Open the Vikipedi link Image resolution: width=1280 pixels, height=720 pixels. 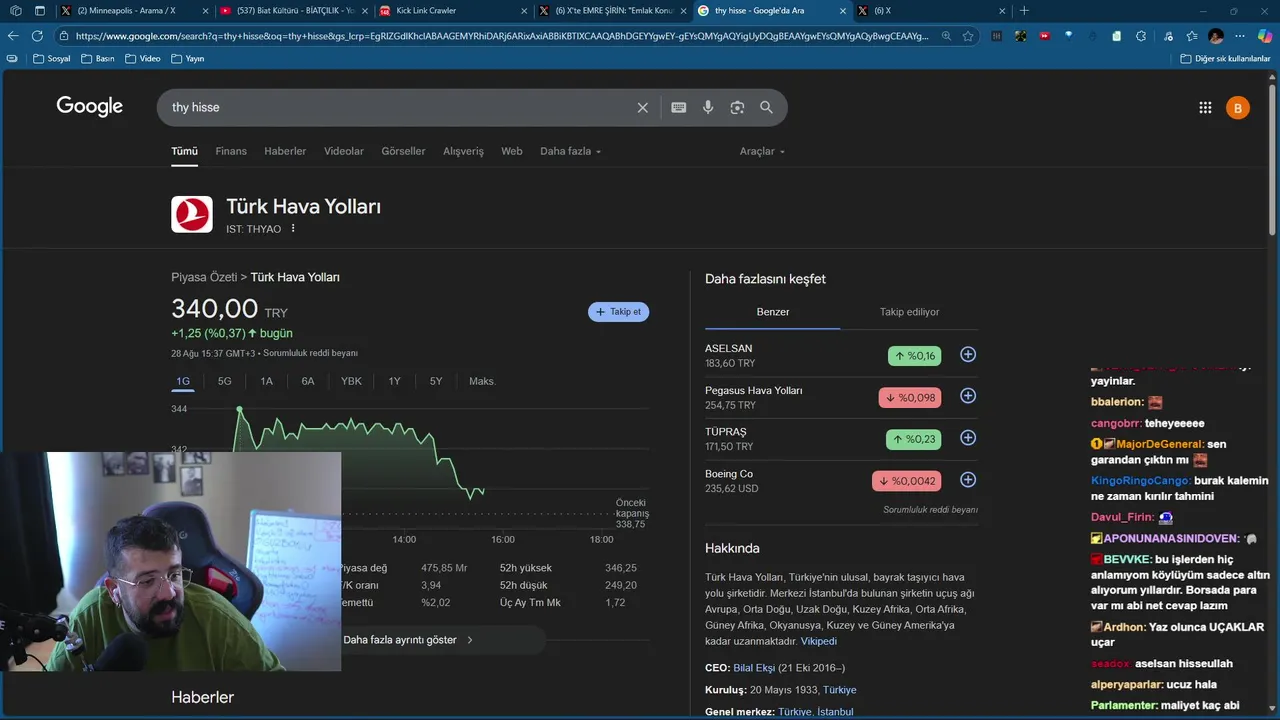click(x=819, y=641)
